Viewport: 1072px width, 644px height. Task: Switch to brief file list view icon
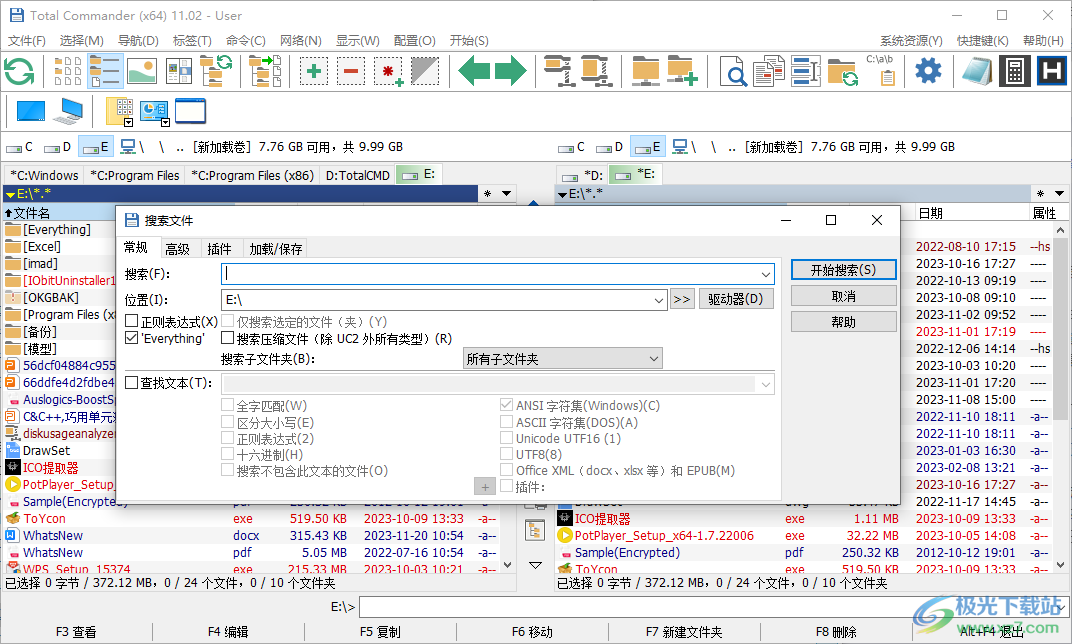(x=68, y=71)
